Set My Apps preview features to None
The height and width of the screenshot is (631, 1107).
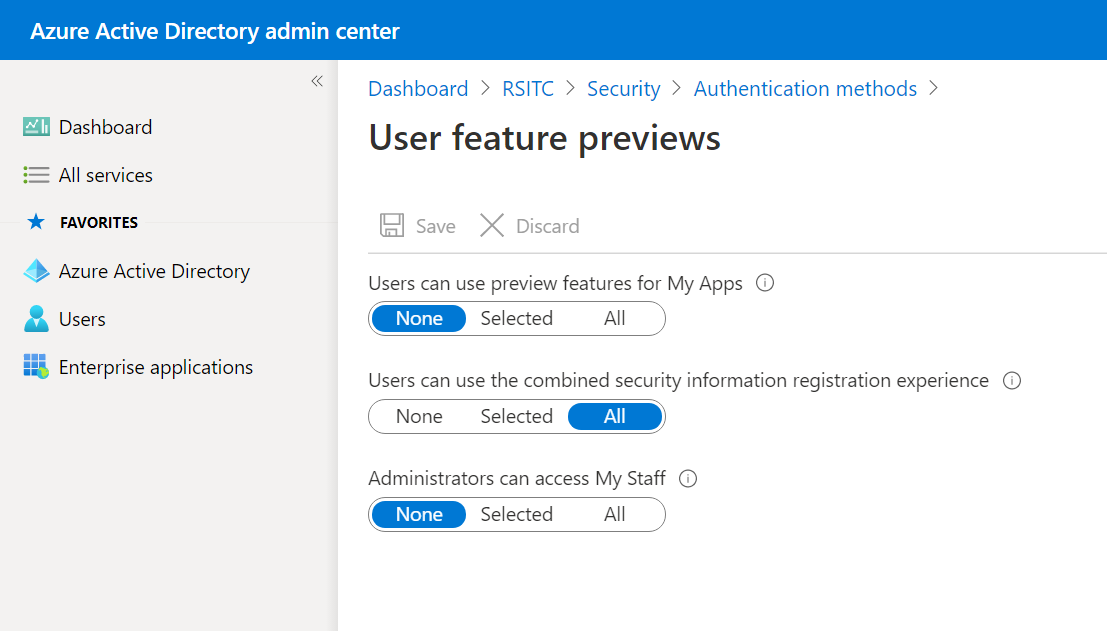[x=419, y=318]
